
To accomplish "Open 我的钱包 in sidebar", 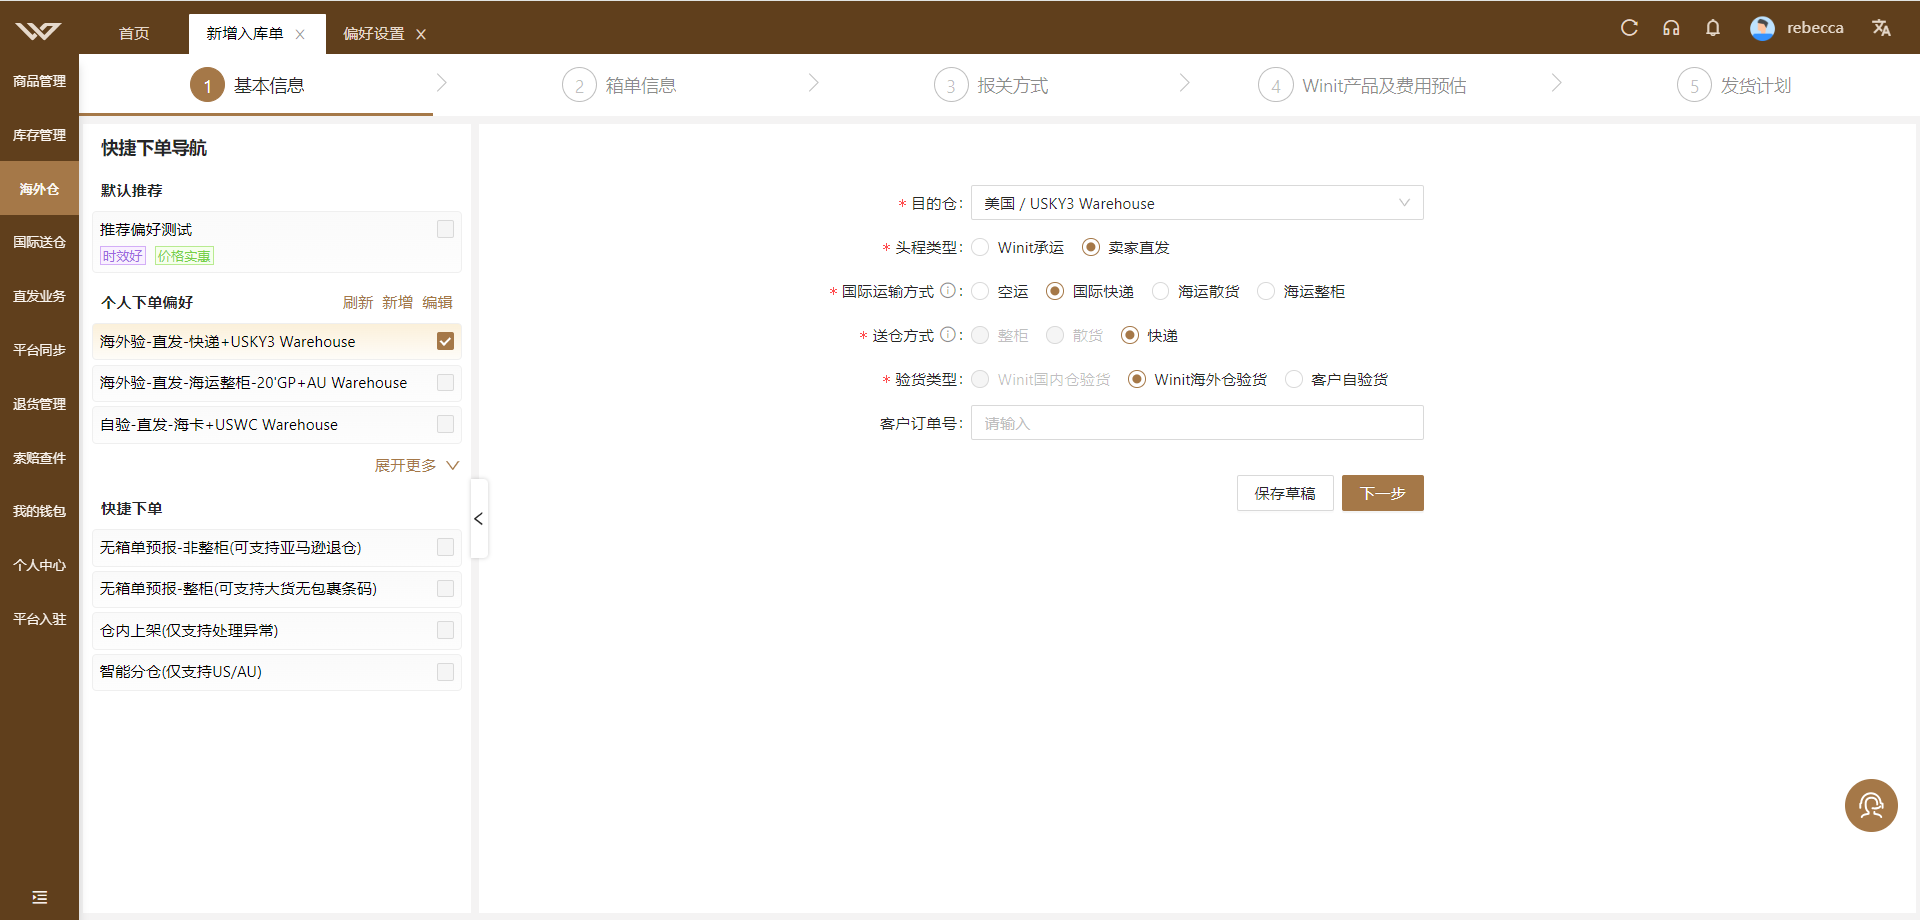I will point(39,511).
